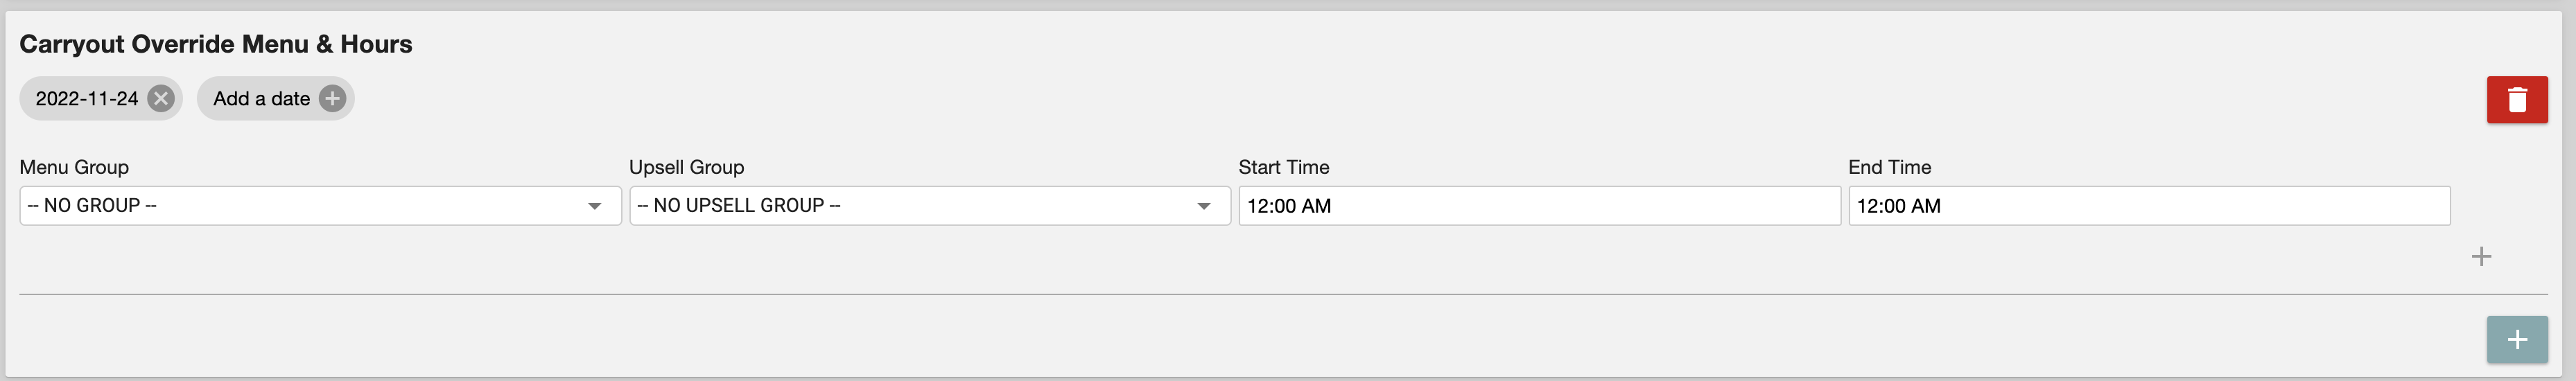Select the 2022-11-24 date chip text

pos(87,99)
